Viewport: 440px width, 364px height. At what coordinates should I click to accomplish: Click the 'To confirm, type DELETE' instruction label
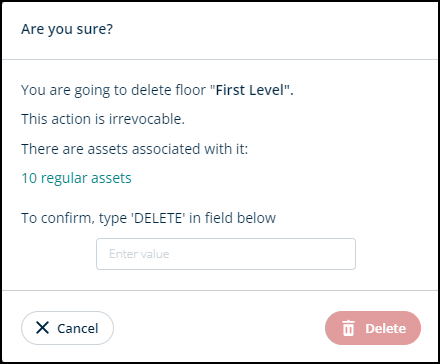click(148, 218)
